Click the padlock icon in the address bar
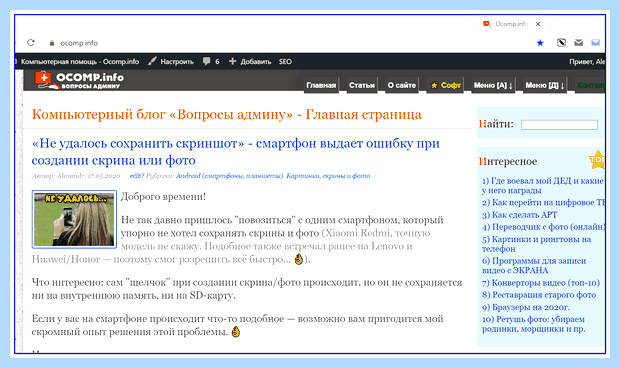The width and height of the screenshot is (620, 368). [51, 43]
